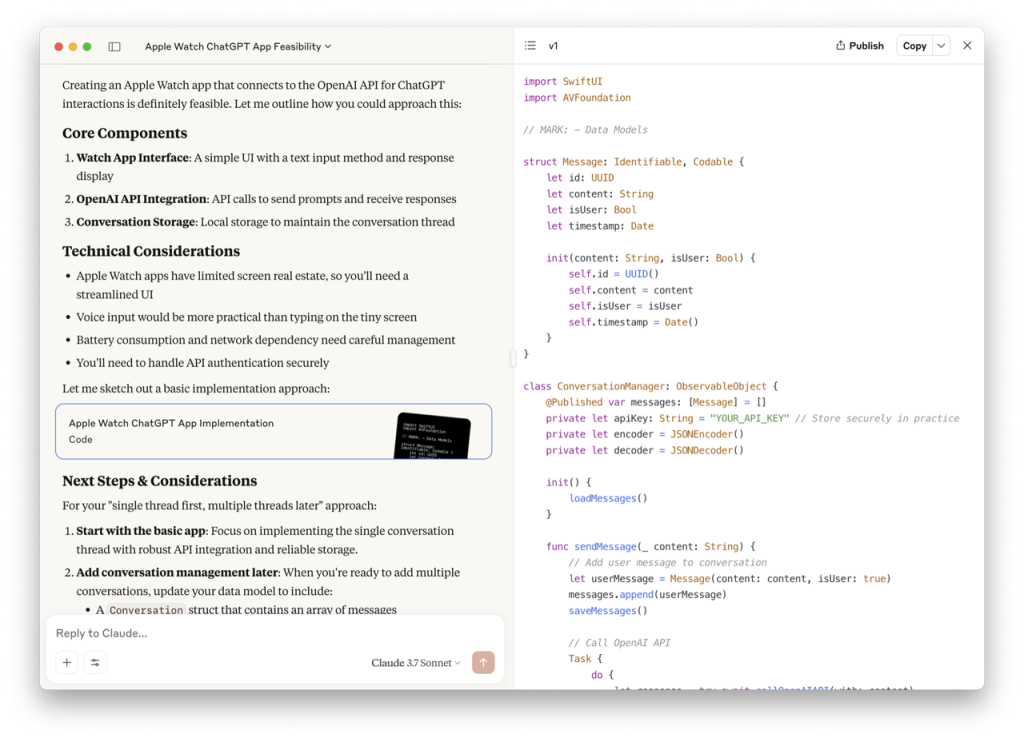Viewport: 1024px width, 742px height.
Task: Click the struct Message declaration line
Action: pos(633,162)
